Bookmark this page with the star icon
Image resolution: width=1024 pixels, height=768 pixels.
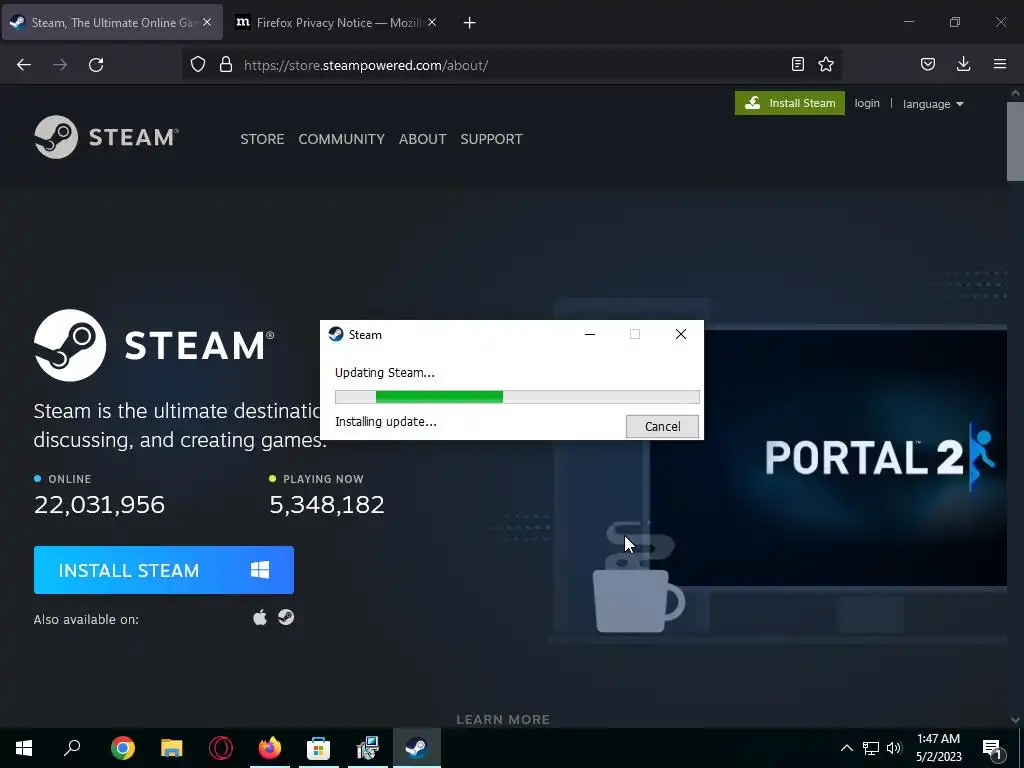click(826, 64)
